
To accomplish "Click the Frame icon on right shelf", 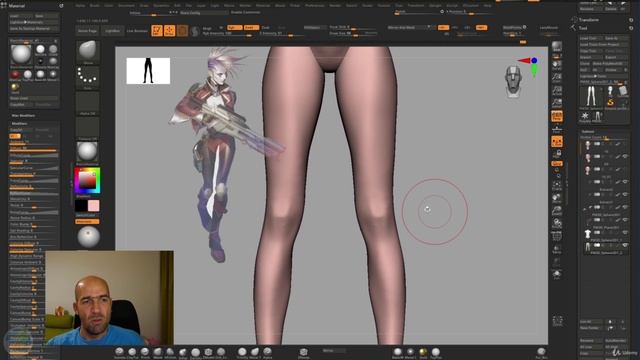I will (x=557, y=185).
